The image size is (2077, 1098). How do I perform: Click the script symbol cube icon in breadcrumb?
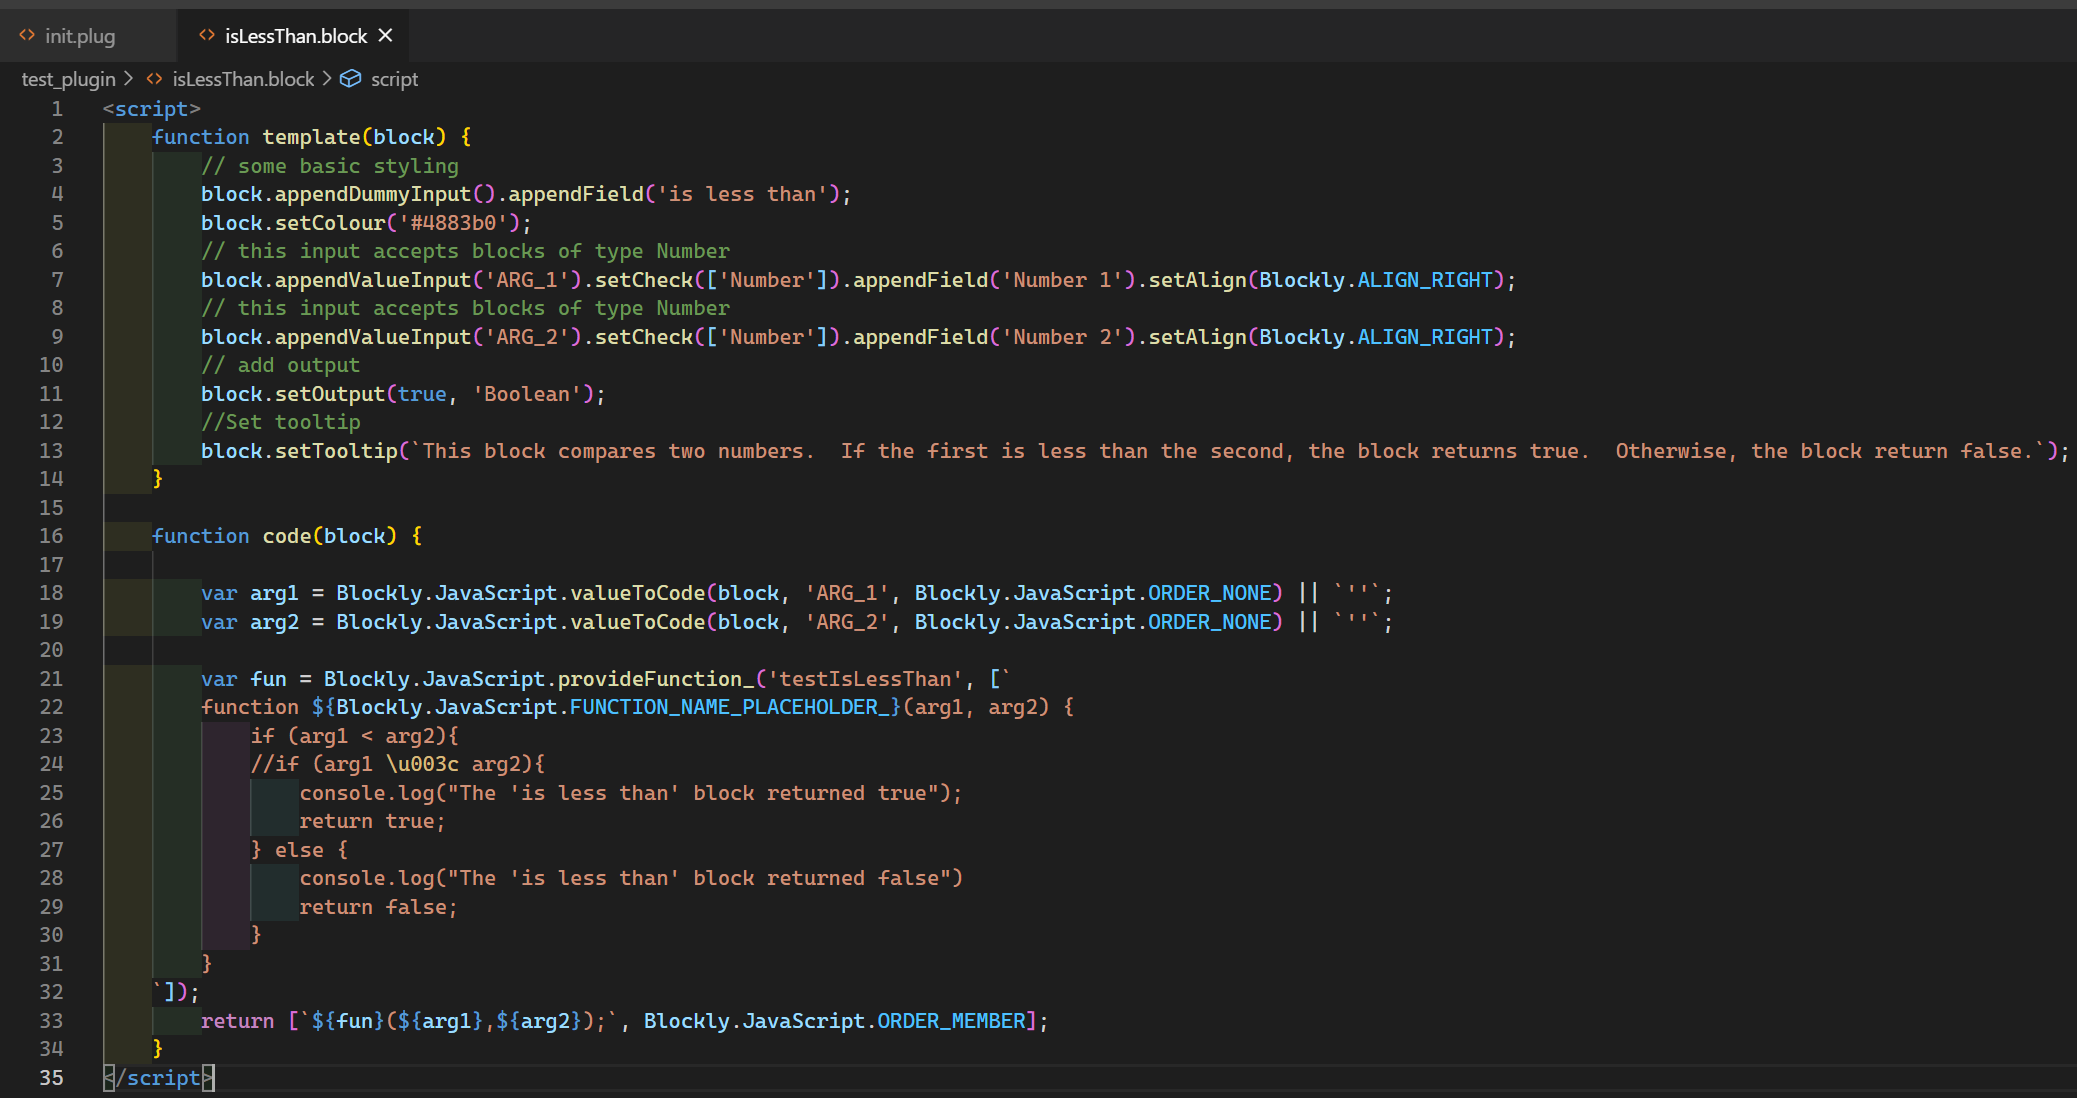pyautogui.click(x=350, y=78)
